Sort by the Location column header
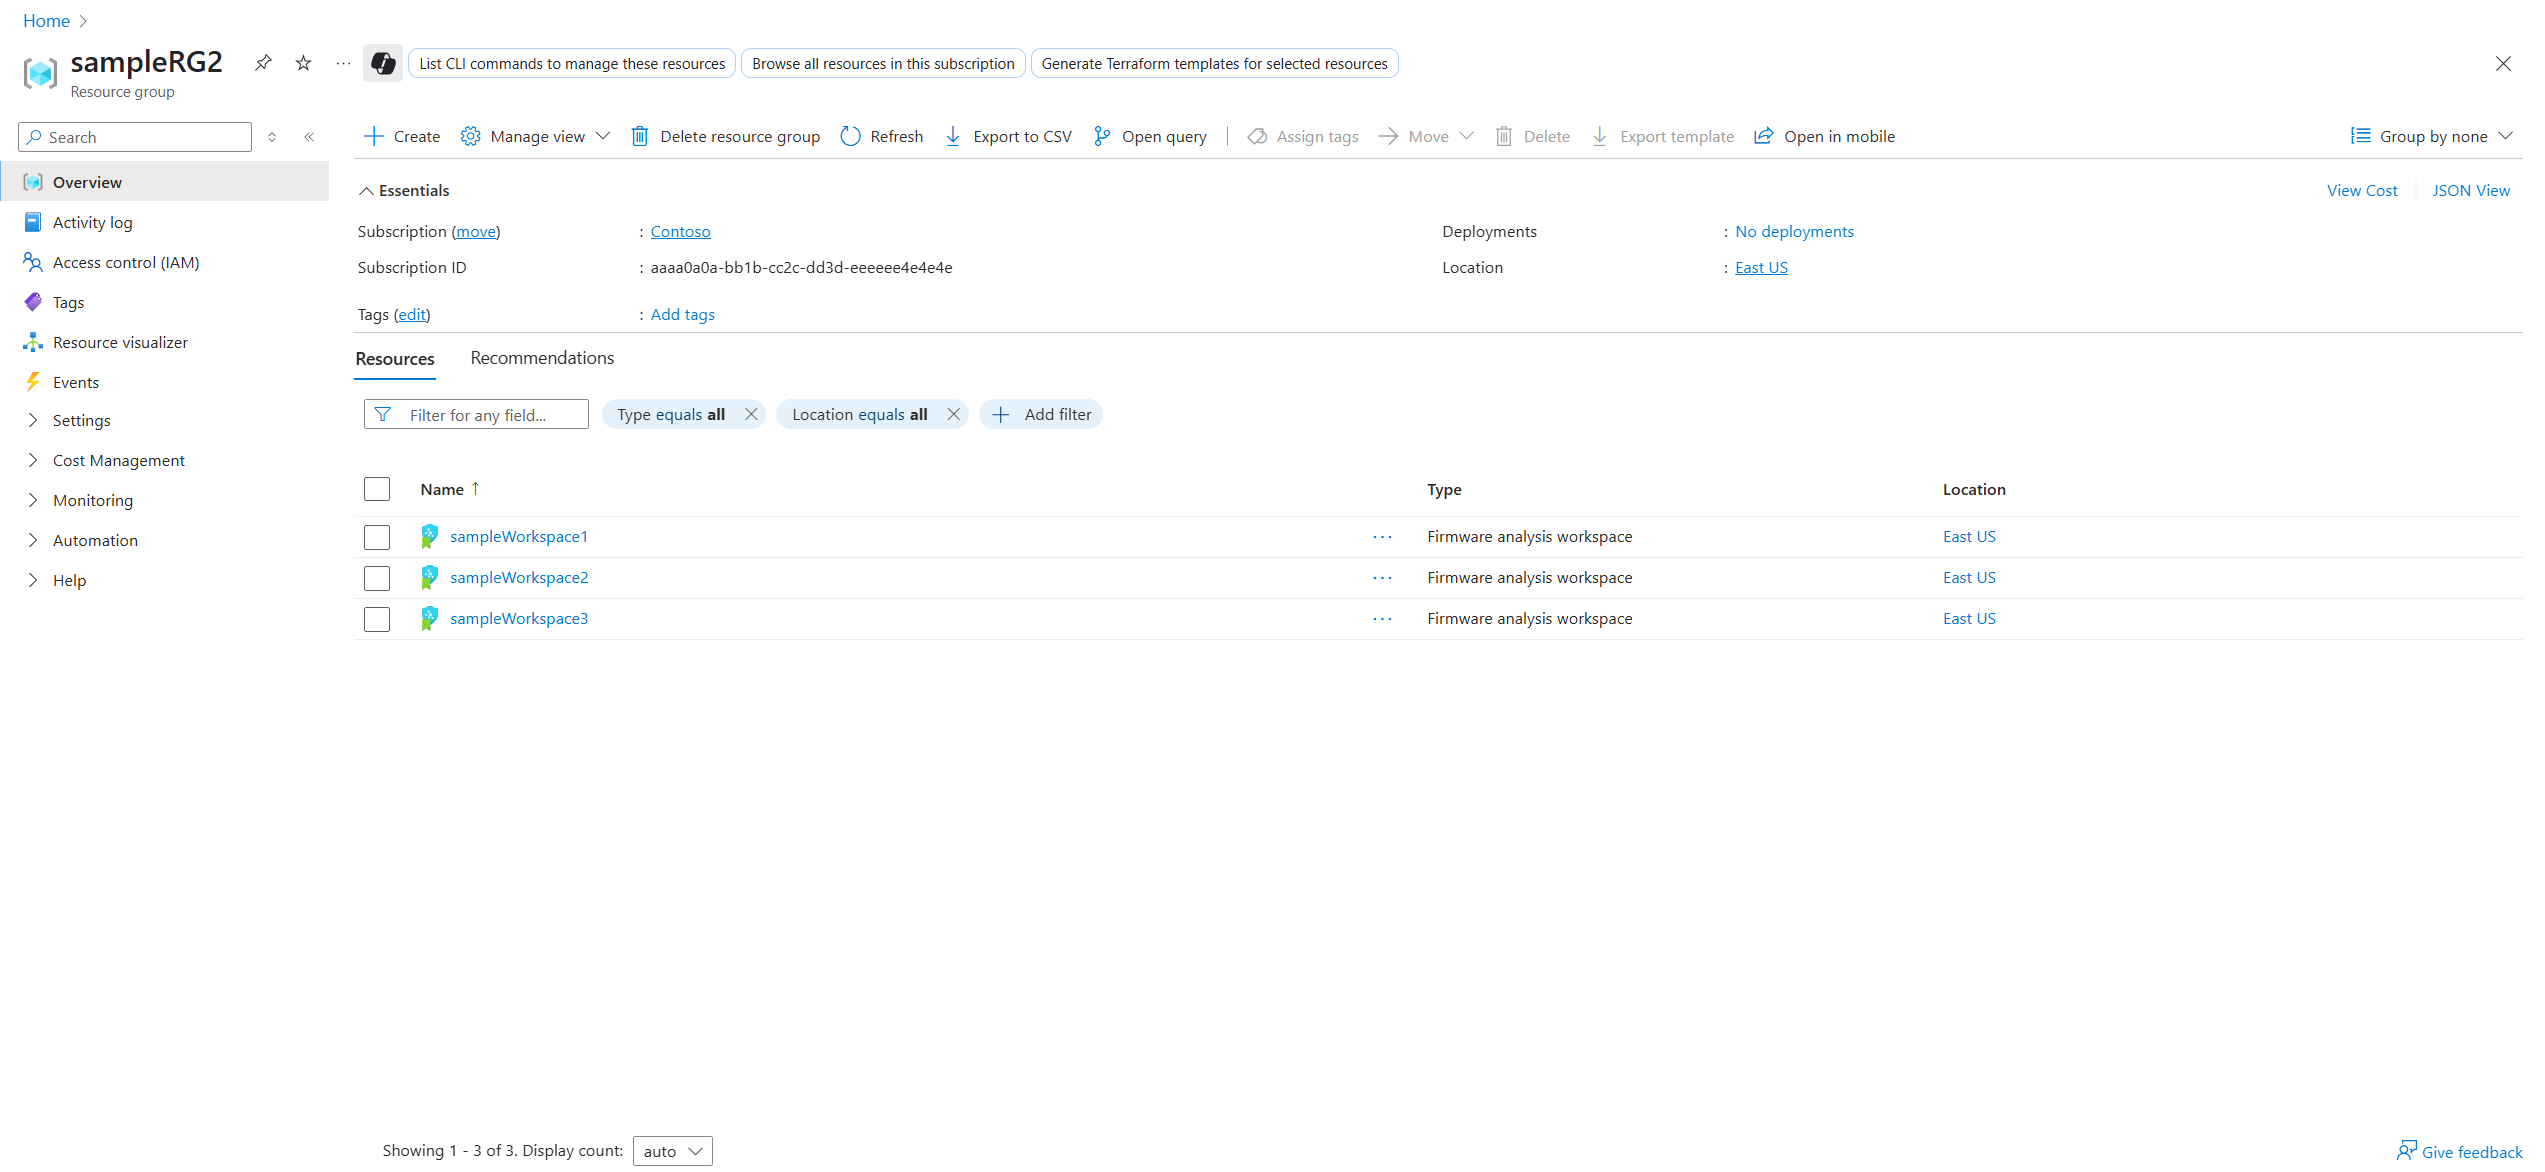2545x1172 pixels. [x=1974, y=489]
